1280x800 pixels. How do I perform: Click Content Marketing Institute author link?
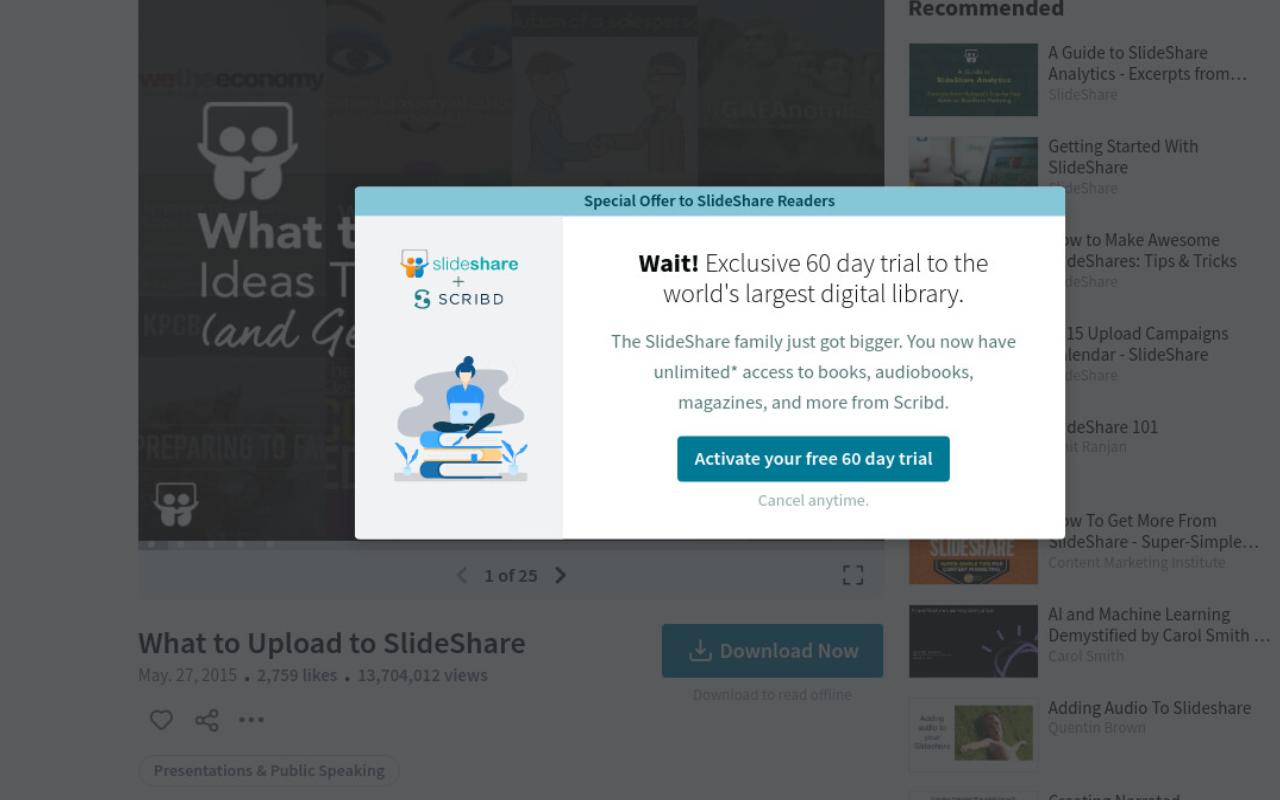coord(1137,563)
